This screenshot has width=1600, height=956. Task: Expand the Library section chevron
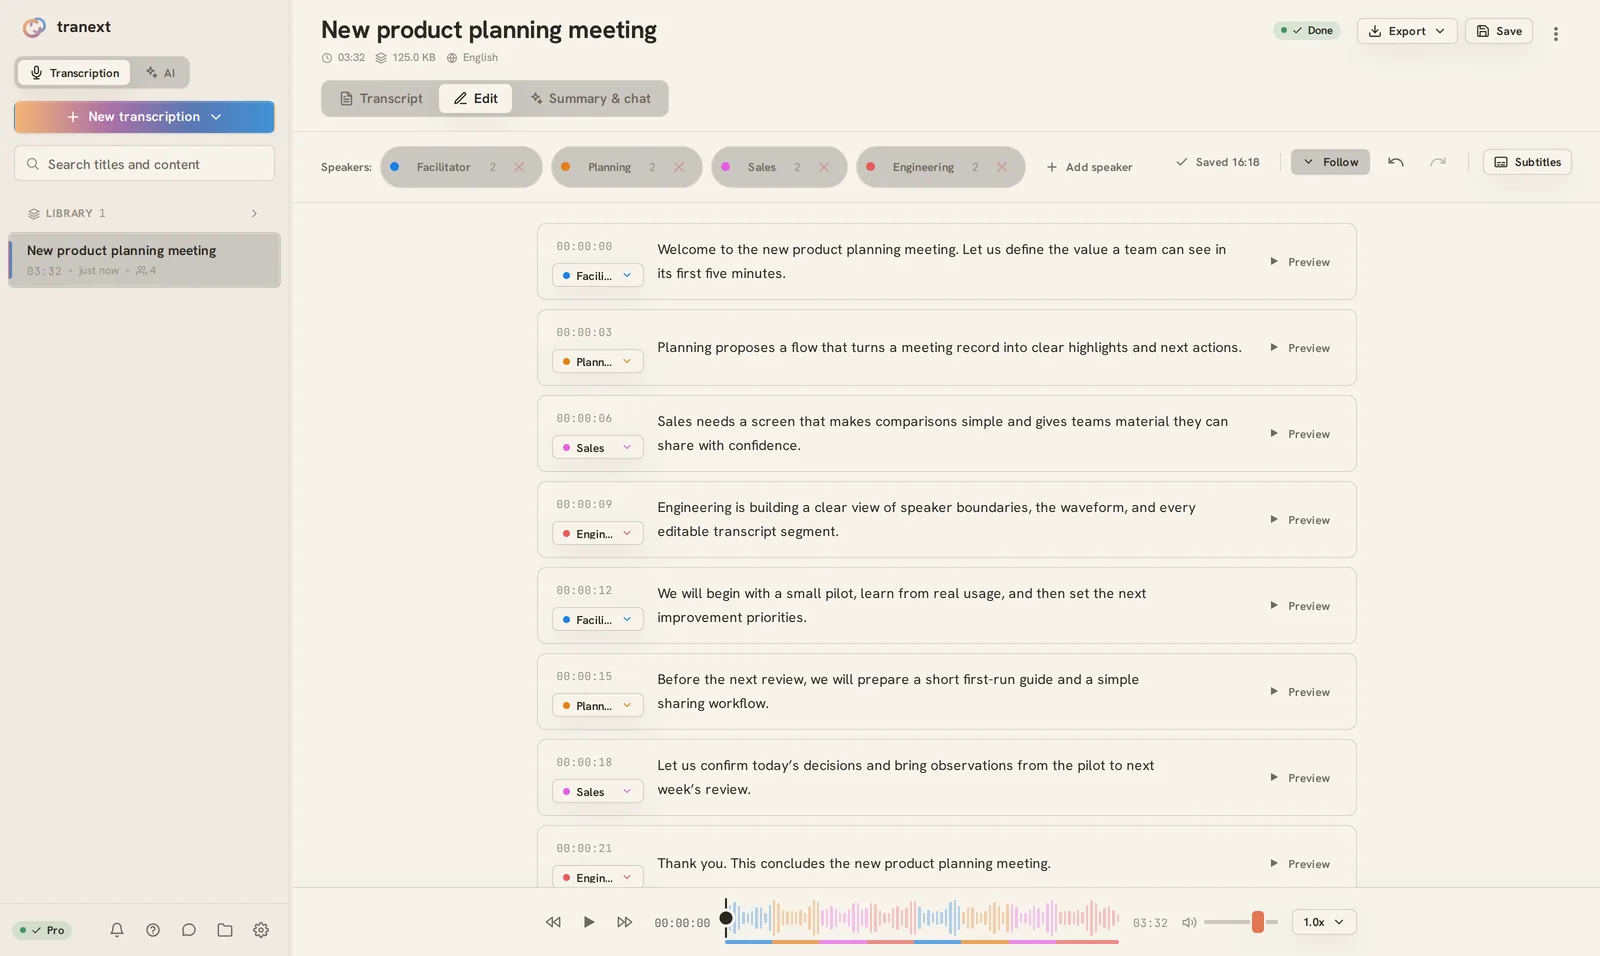pos(254,213)
